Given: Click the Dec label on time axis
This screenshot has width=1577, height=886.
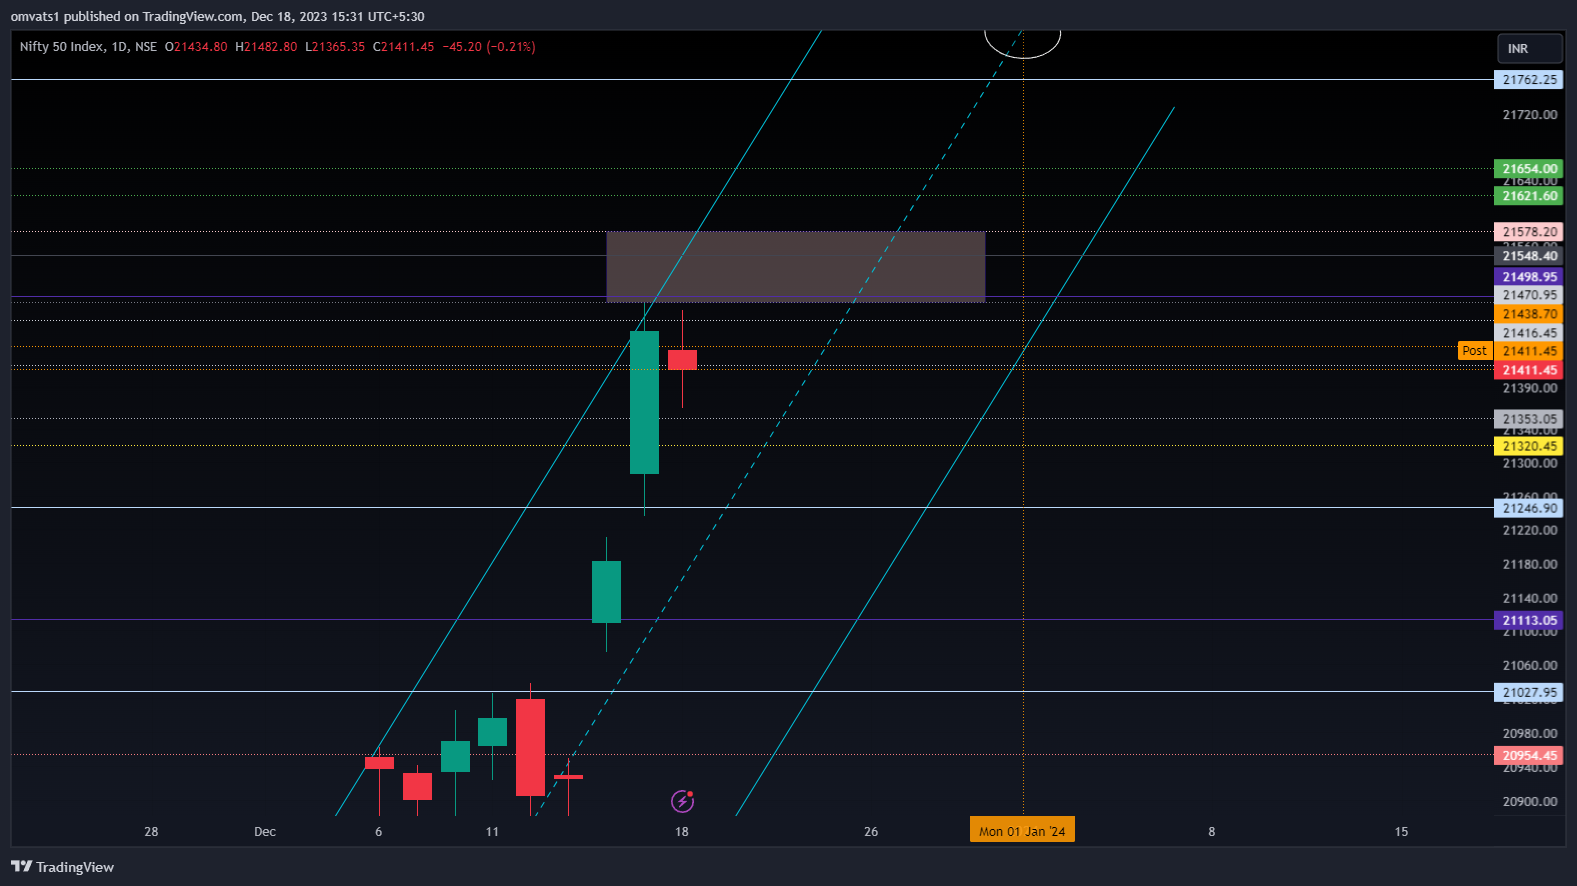Looking at the screenshot, I should click(x=265, y=832).
